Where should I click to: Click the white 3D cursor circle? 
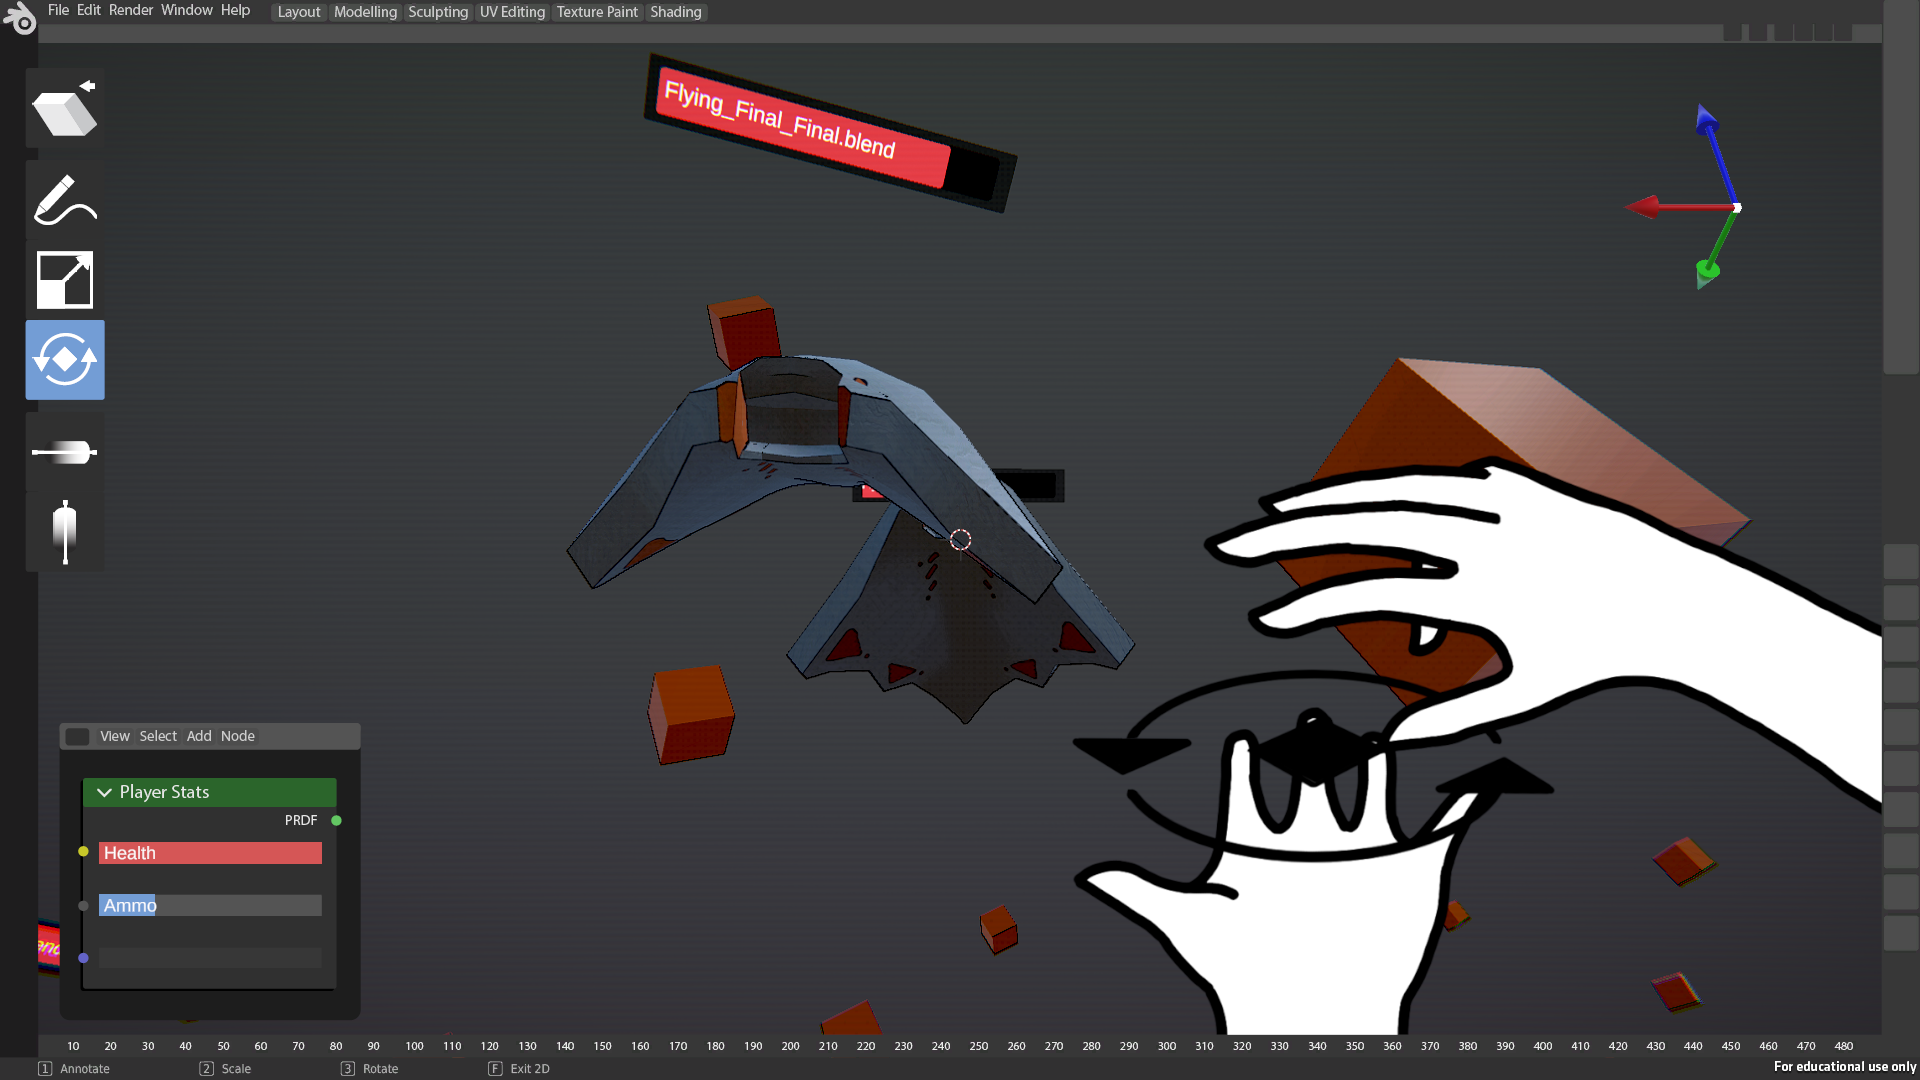960,540
